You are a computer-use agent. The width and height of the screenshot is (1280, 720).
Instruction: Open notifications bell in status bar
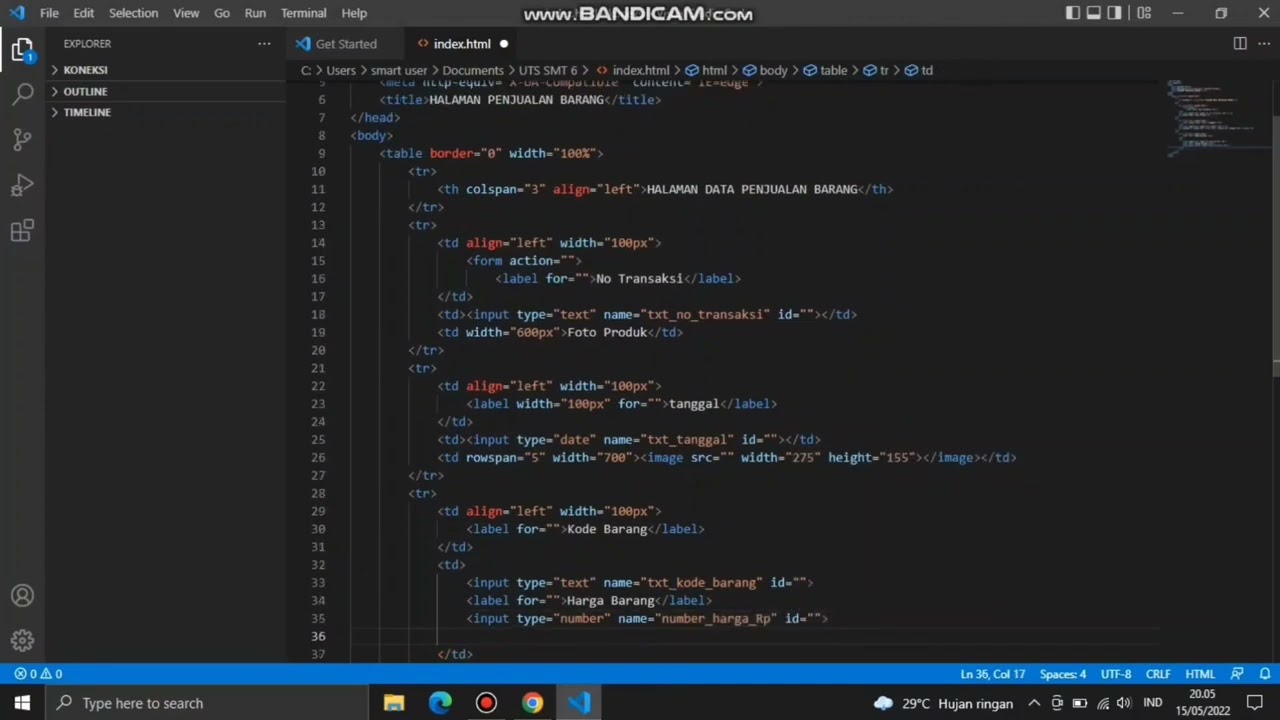(1265, 674)
